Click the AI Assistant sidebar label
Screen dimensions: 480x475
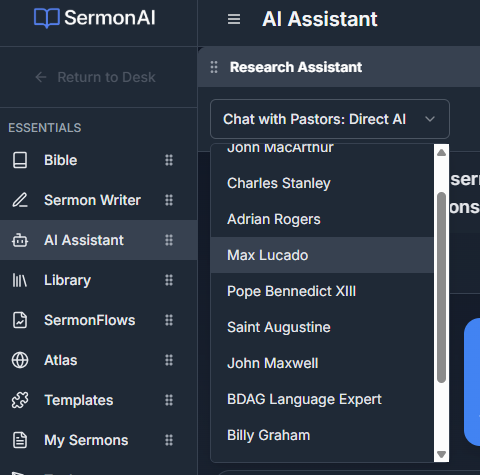84,240
